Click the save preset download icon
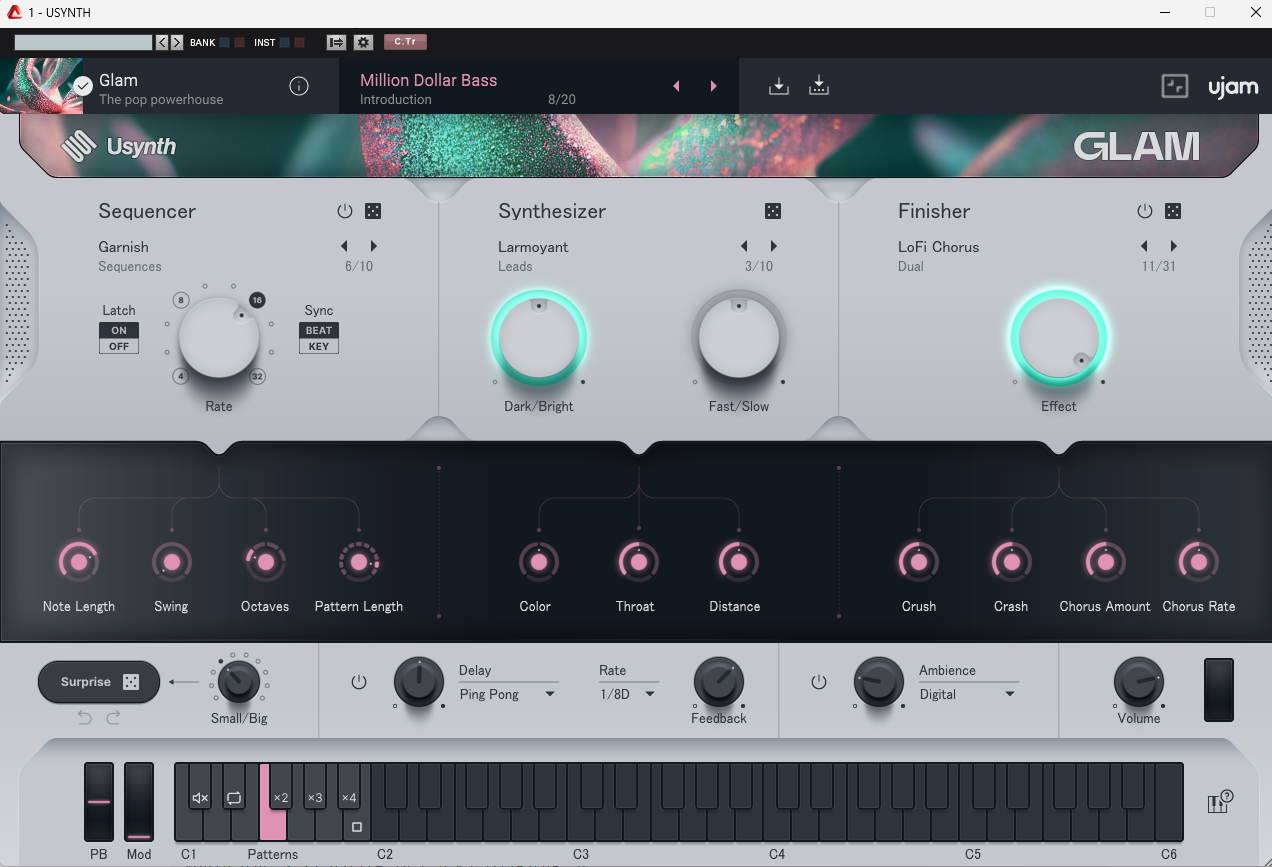Image resolution: width=1272 pixels, height=867 pixels. [779, 86]
